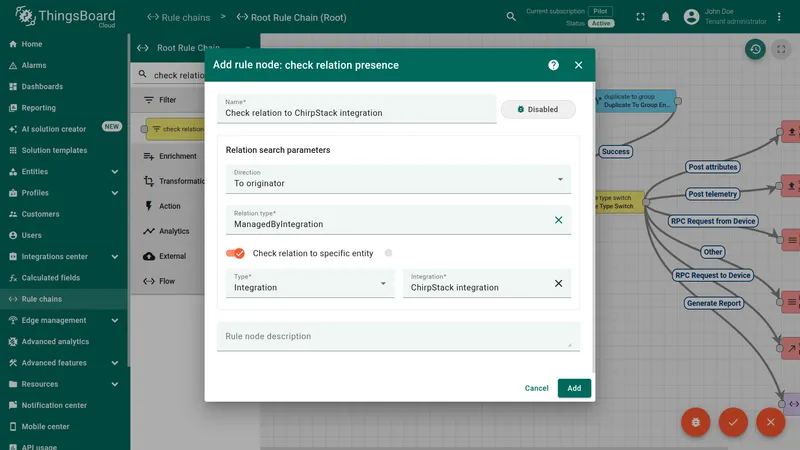Viewport: 800px width, 450px height.
Task: Click the Add button
Action: coord(574,388)
